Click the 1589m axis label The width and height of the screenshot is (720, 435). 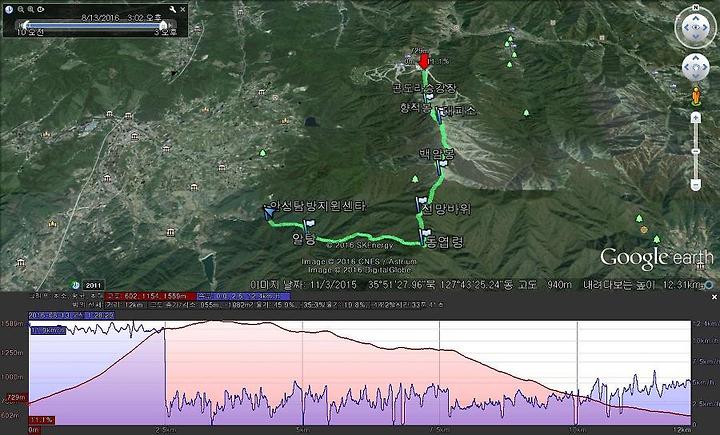click(x=12, y=323)
